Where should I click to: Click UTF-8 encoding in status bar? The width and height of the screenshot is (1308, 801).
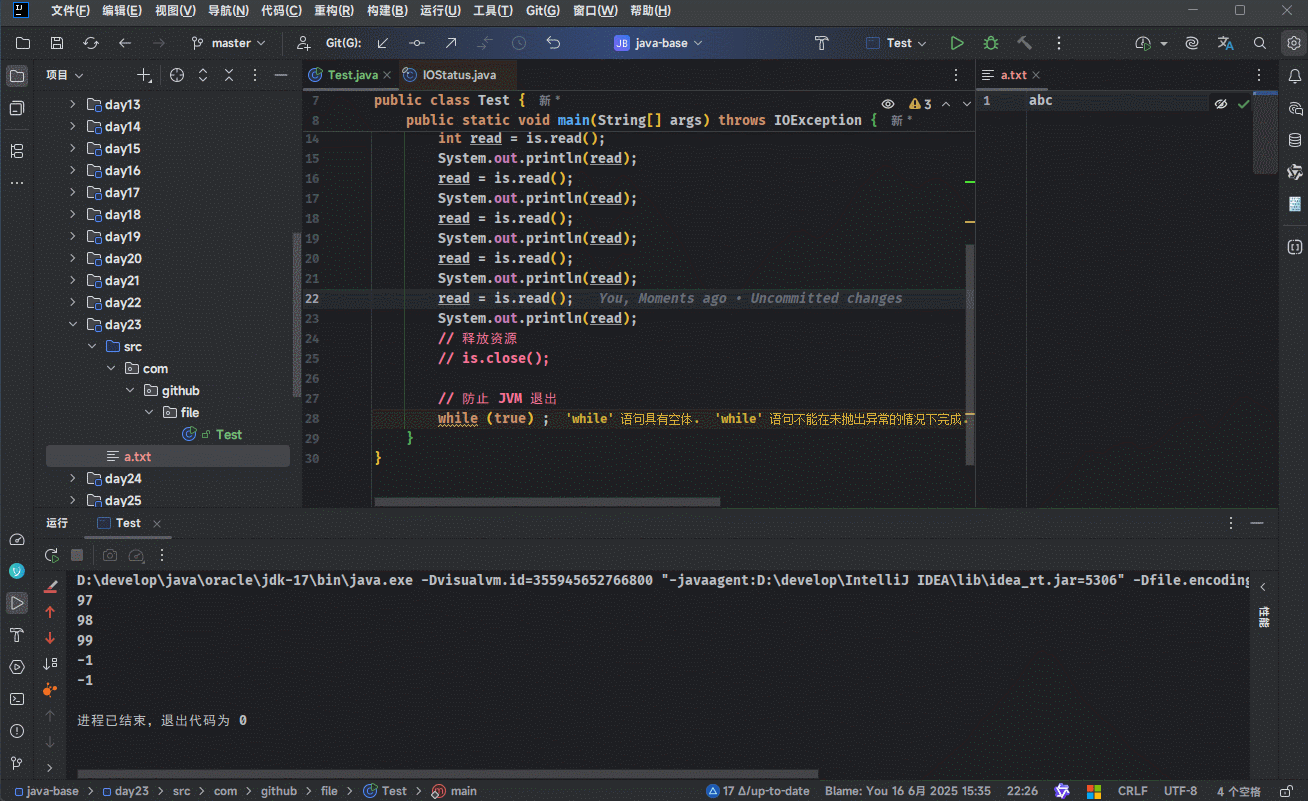1180,791
